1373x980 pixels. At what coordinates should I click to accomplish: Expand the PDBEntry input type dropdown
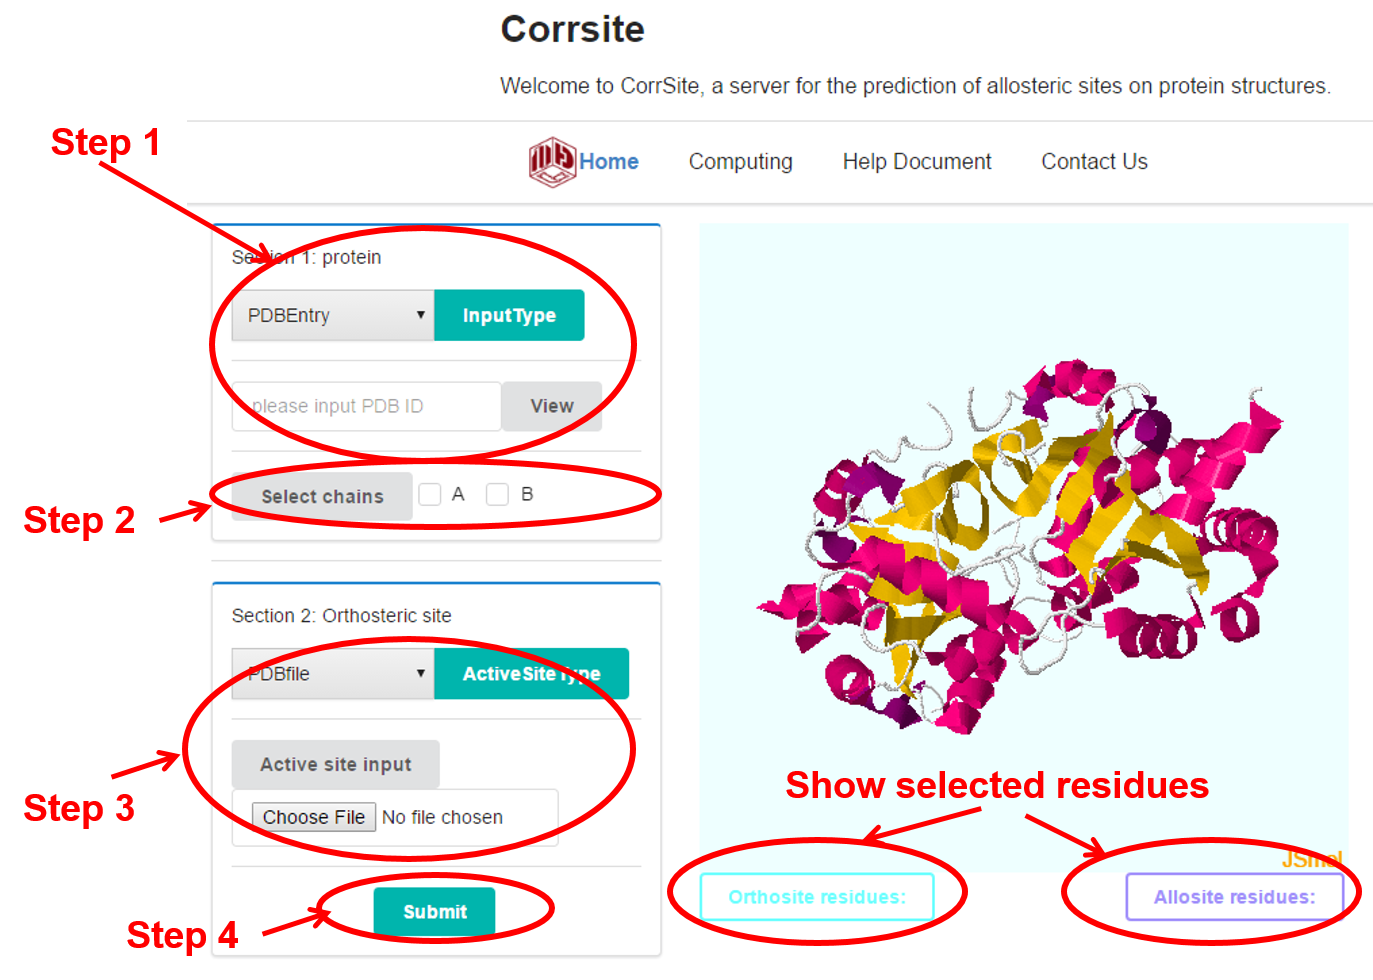(x=333, y=315)
